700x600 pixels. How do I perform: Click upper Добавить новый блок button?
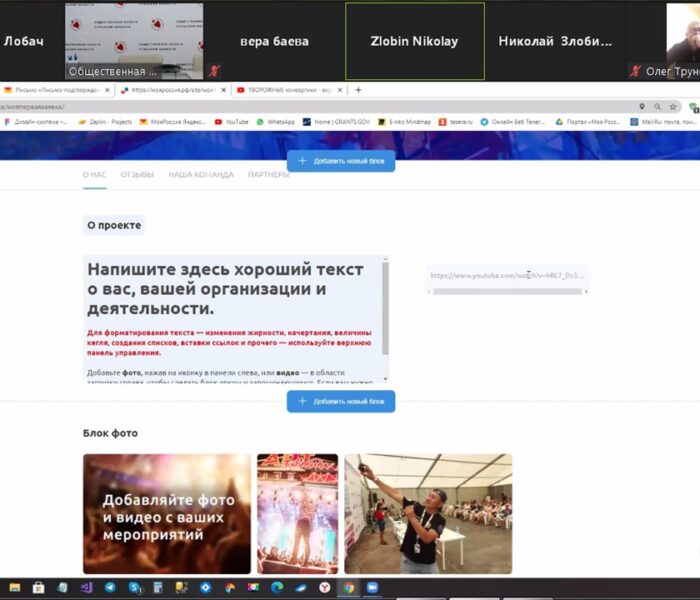341,161
